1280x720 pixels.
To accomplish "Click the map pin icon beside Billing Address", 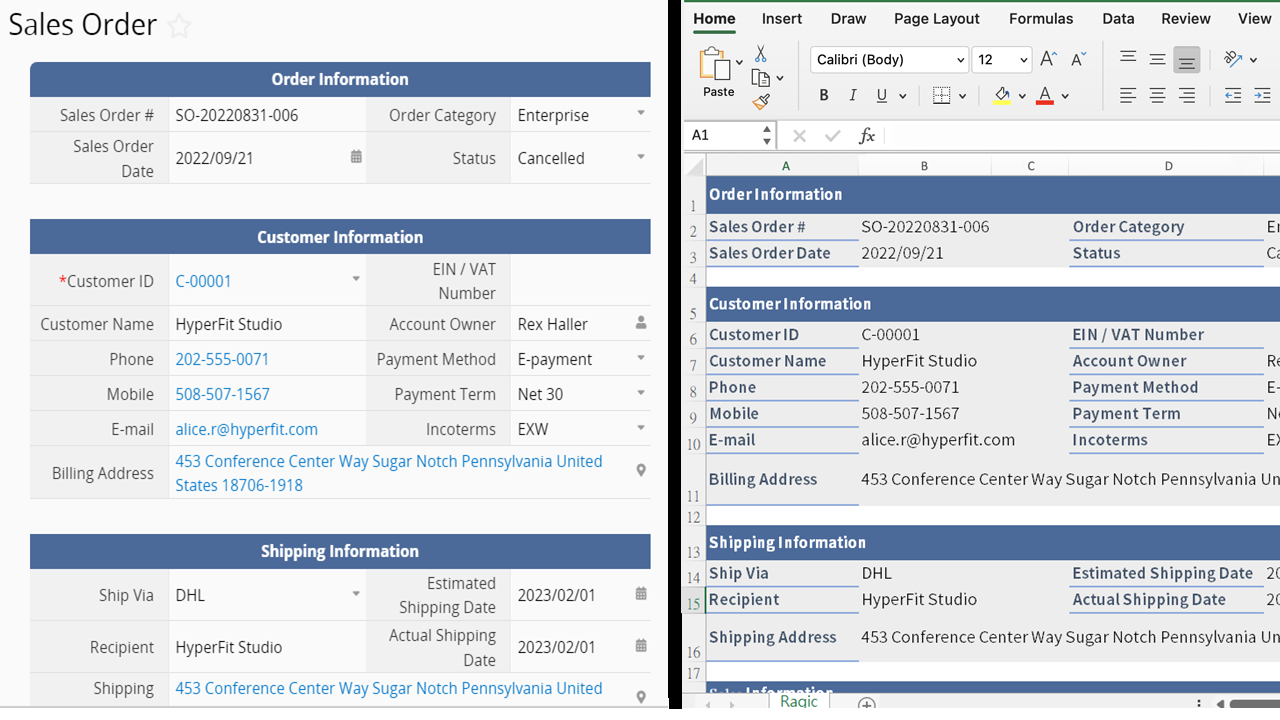I will click(640, 469).
